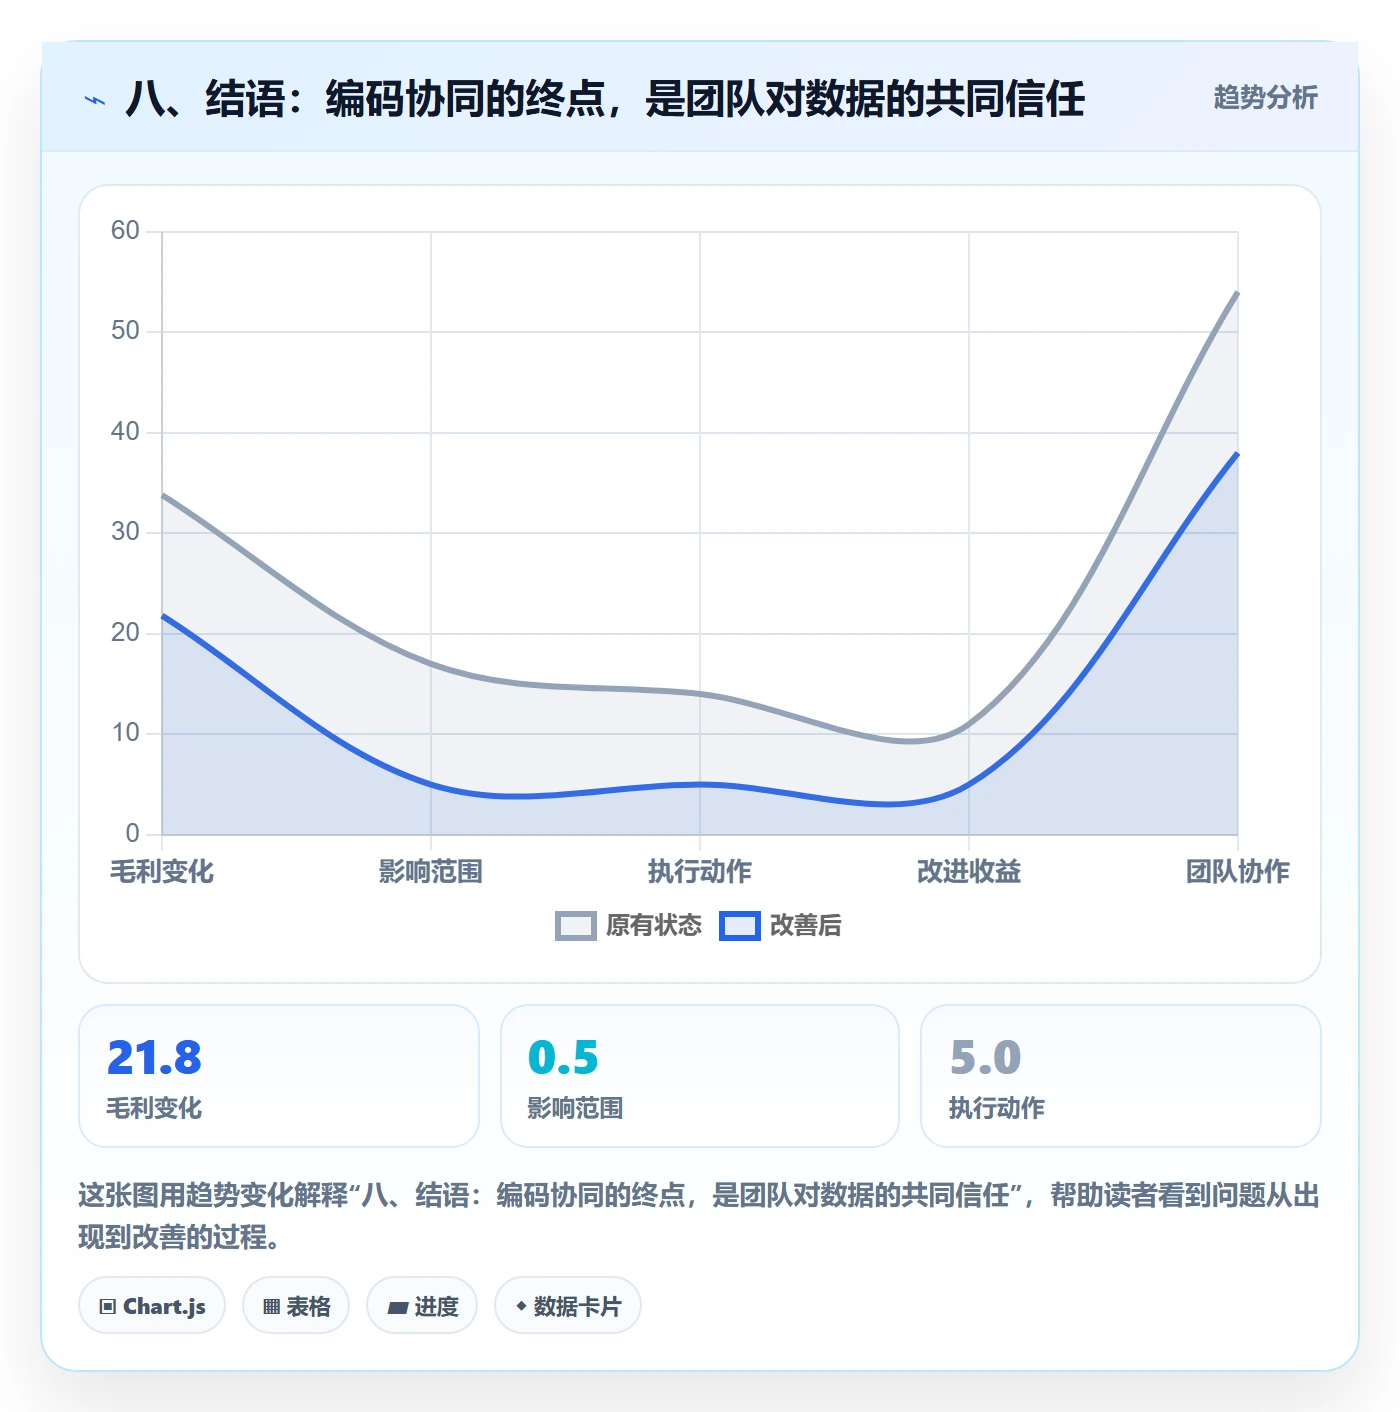Click the 影响范围 x-axis label

[x=431, y=872]
